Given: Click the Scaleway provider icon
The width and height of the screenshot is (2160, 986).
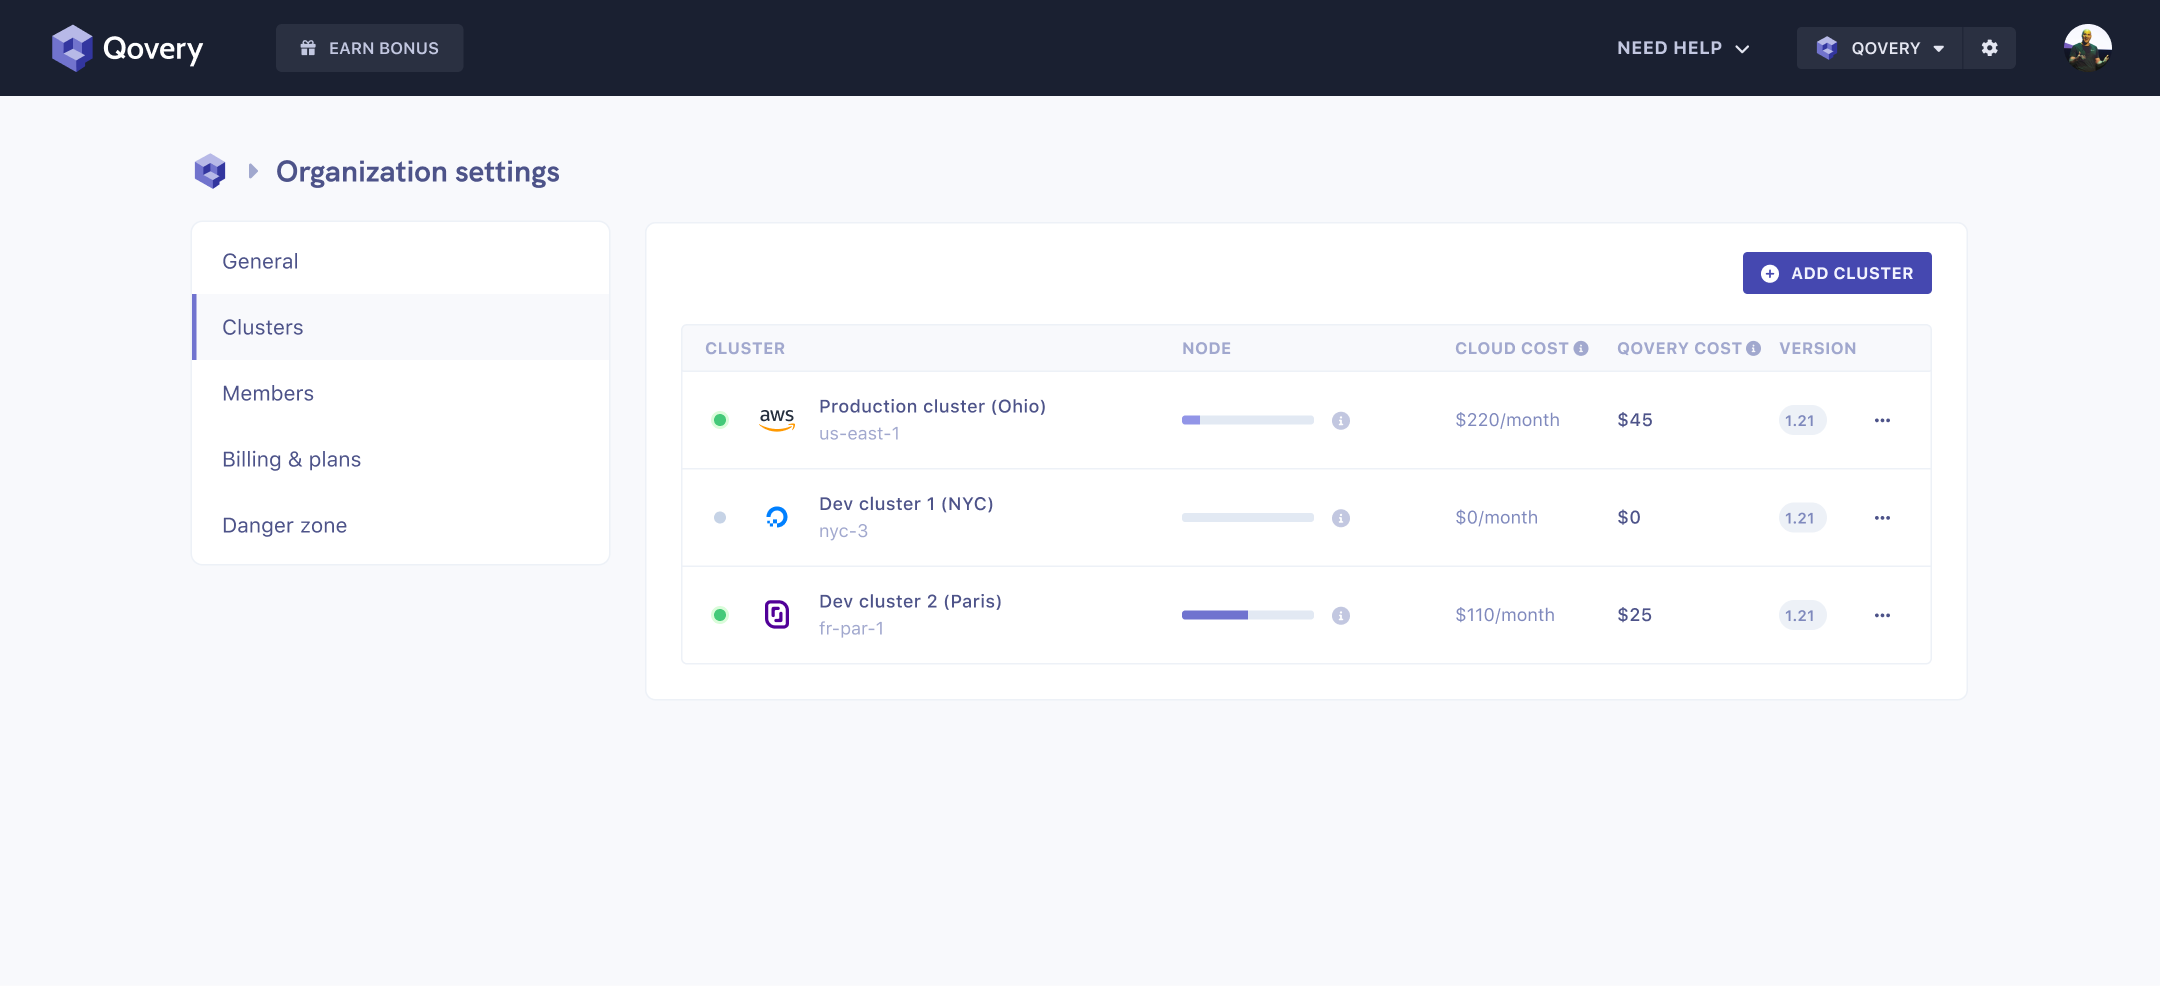Looking at the screenshot, I should pos(777,614).
